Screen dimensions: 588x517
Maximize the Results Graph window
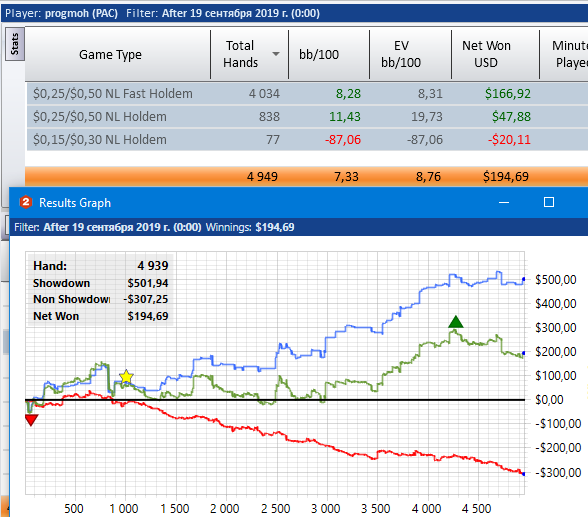pos(549,202)
